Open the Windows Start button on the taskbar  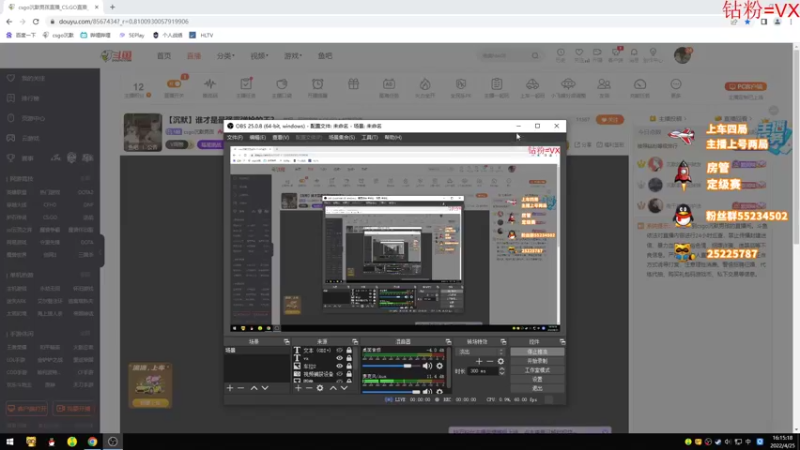(x=10, y=442)
